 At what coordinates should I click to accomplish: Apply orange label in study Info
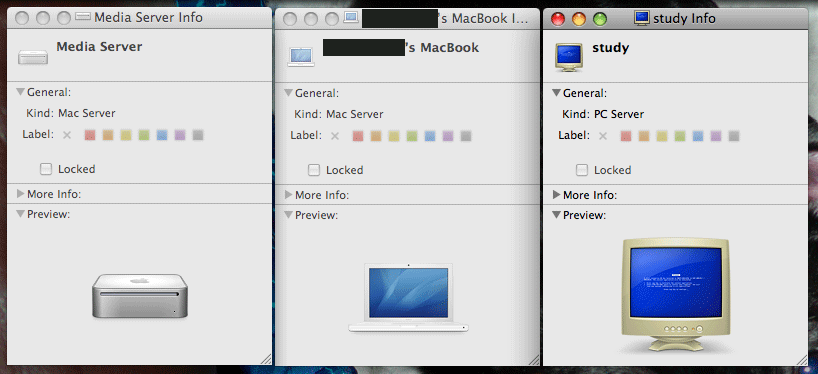click(x=644, y=136)
